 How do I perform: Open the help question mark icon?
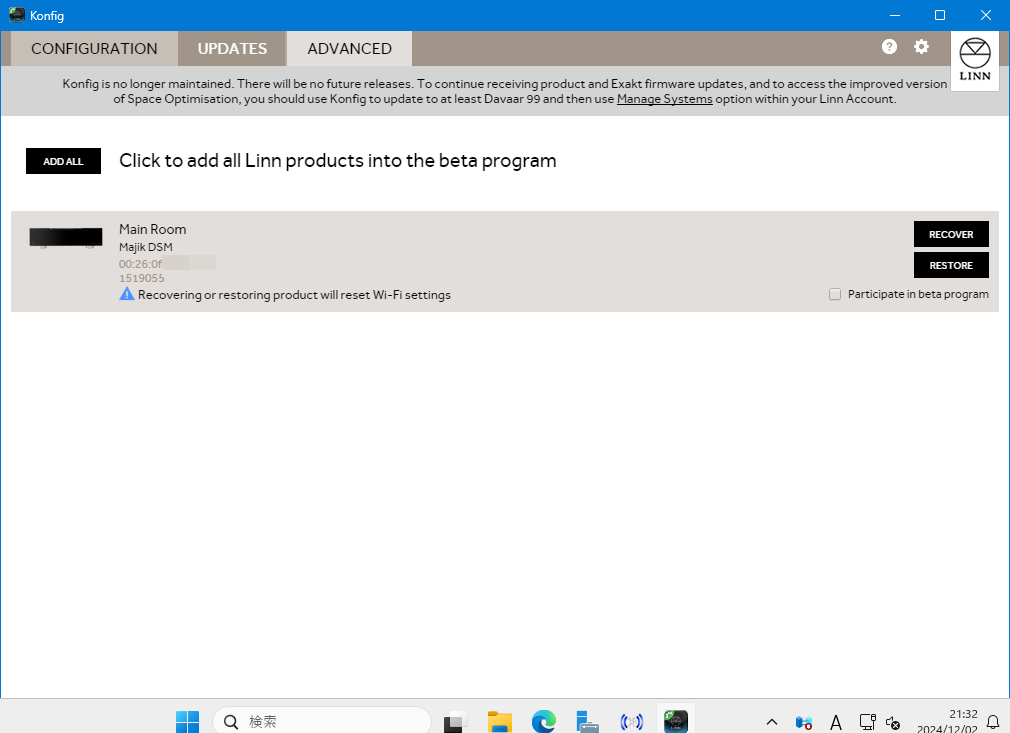coord(889,47)
